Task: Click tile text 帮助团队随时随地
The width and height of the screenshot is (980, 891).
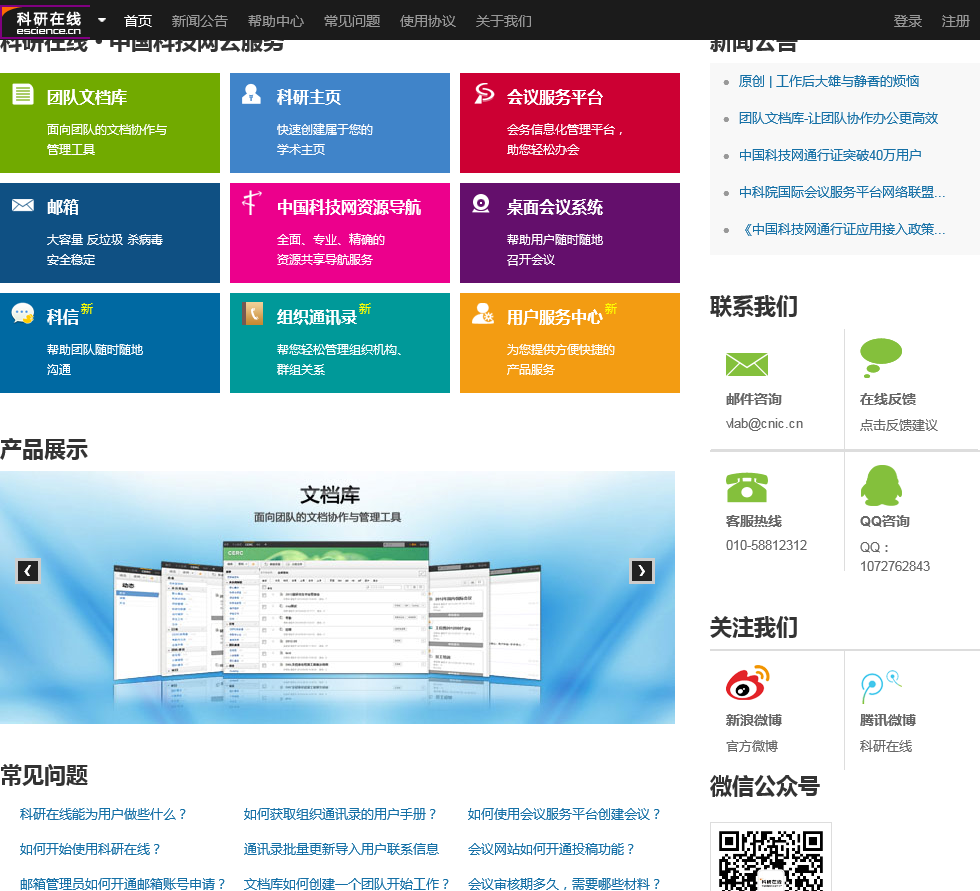Action: pyautogui.click(x=94, y=350)
